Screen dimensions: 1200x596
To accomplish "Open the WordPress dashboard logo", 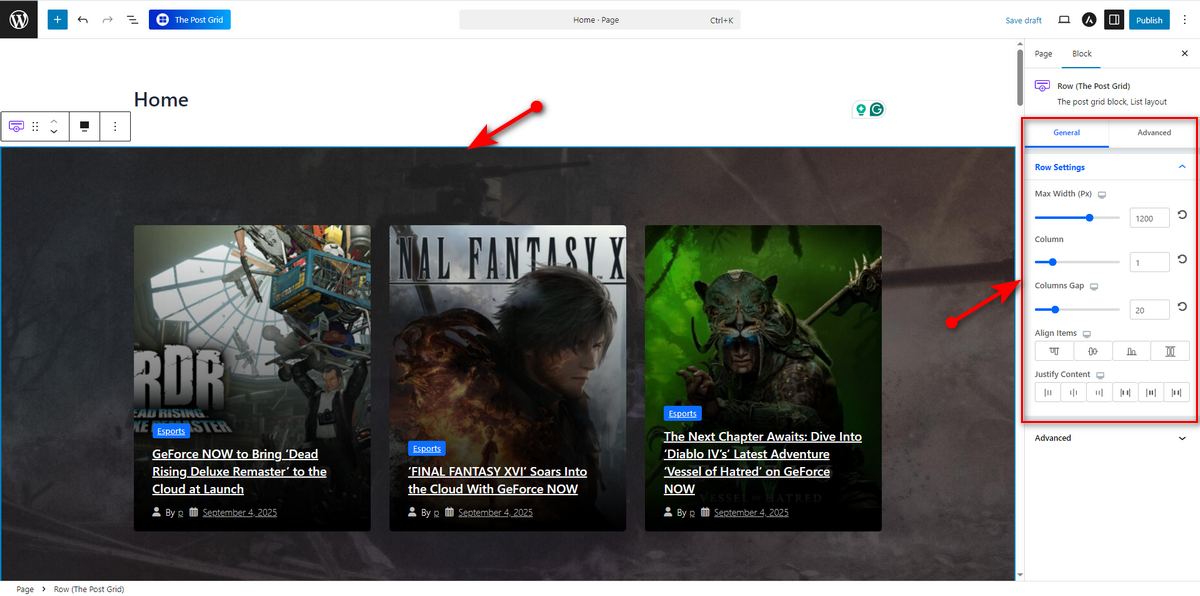I will [19, 19].
